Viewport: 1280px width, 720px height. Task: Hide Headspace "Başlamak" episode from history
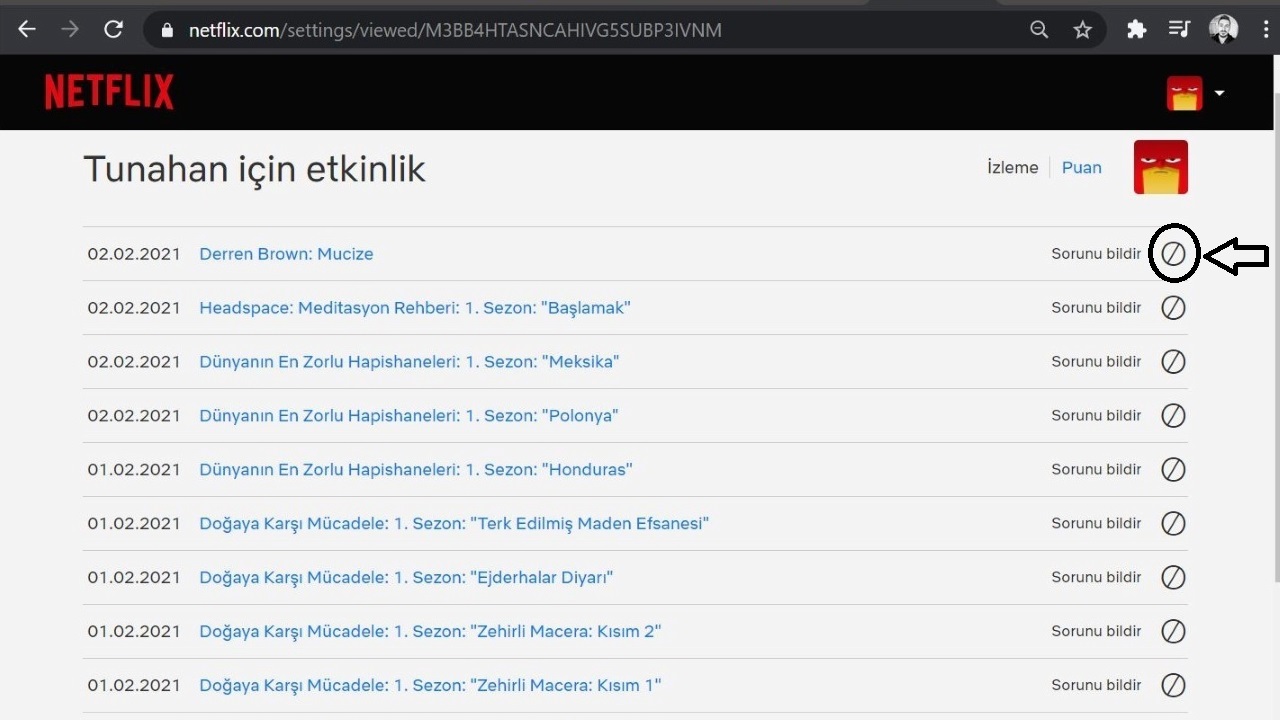click(x=1173, y=308)
